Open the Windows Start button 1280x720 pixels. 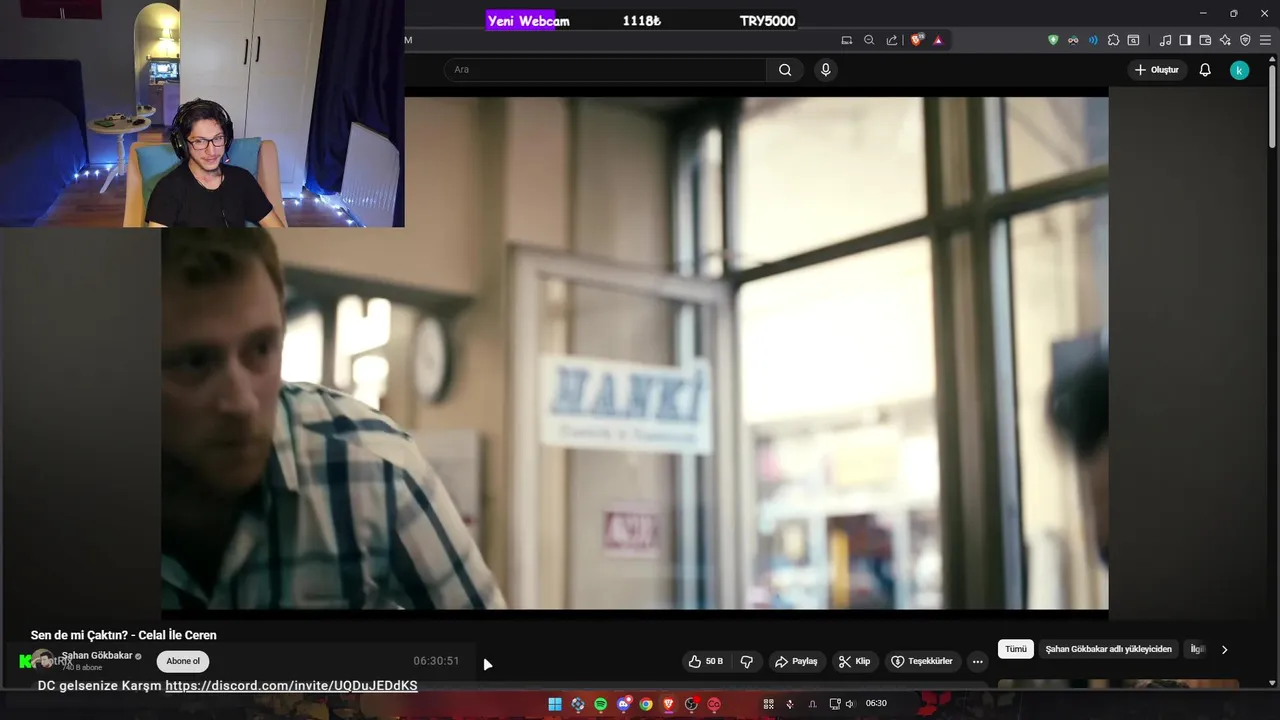554,704
